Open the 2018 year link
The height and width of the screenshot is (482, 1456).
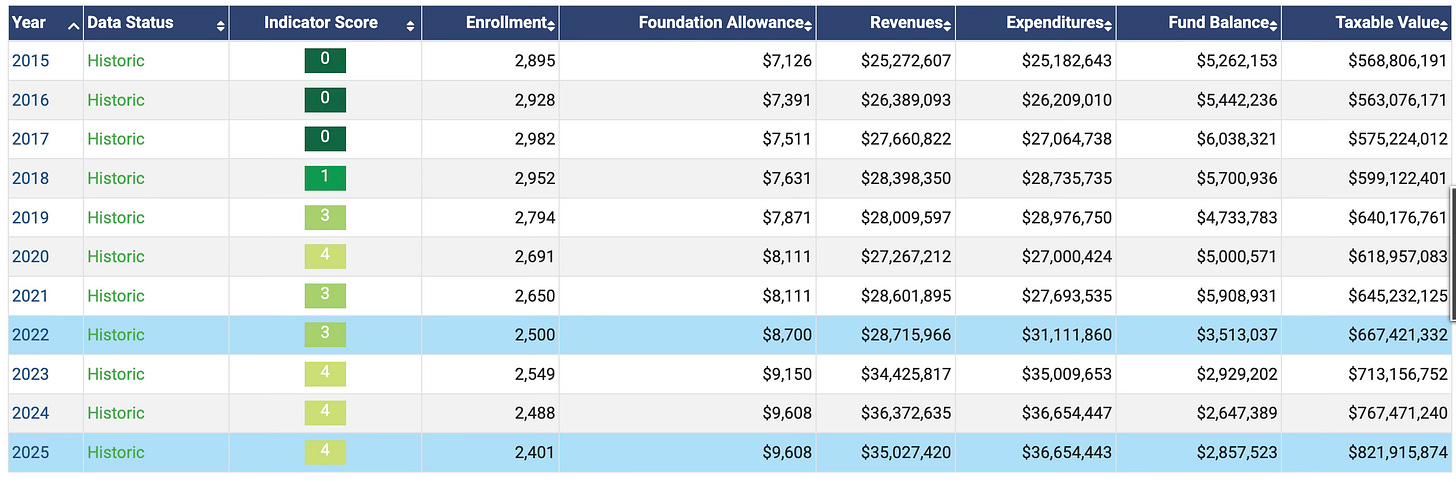coord(30,178)
